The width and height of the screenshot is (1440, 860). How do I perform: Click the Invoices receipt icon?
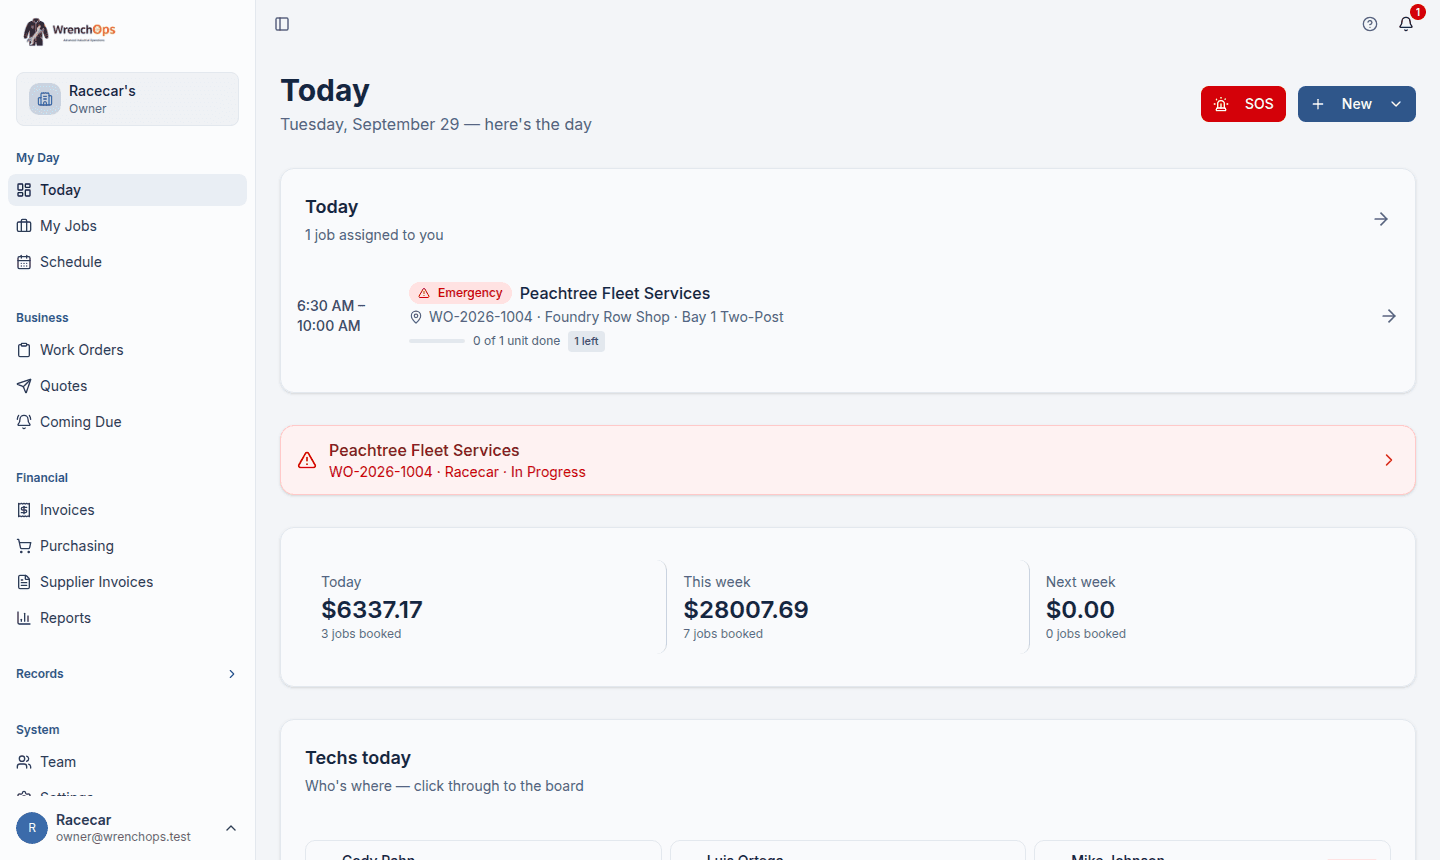click(x=24, y=510)
